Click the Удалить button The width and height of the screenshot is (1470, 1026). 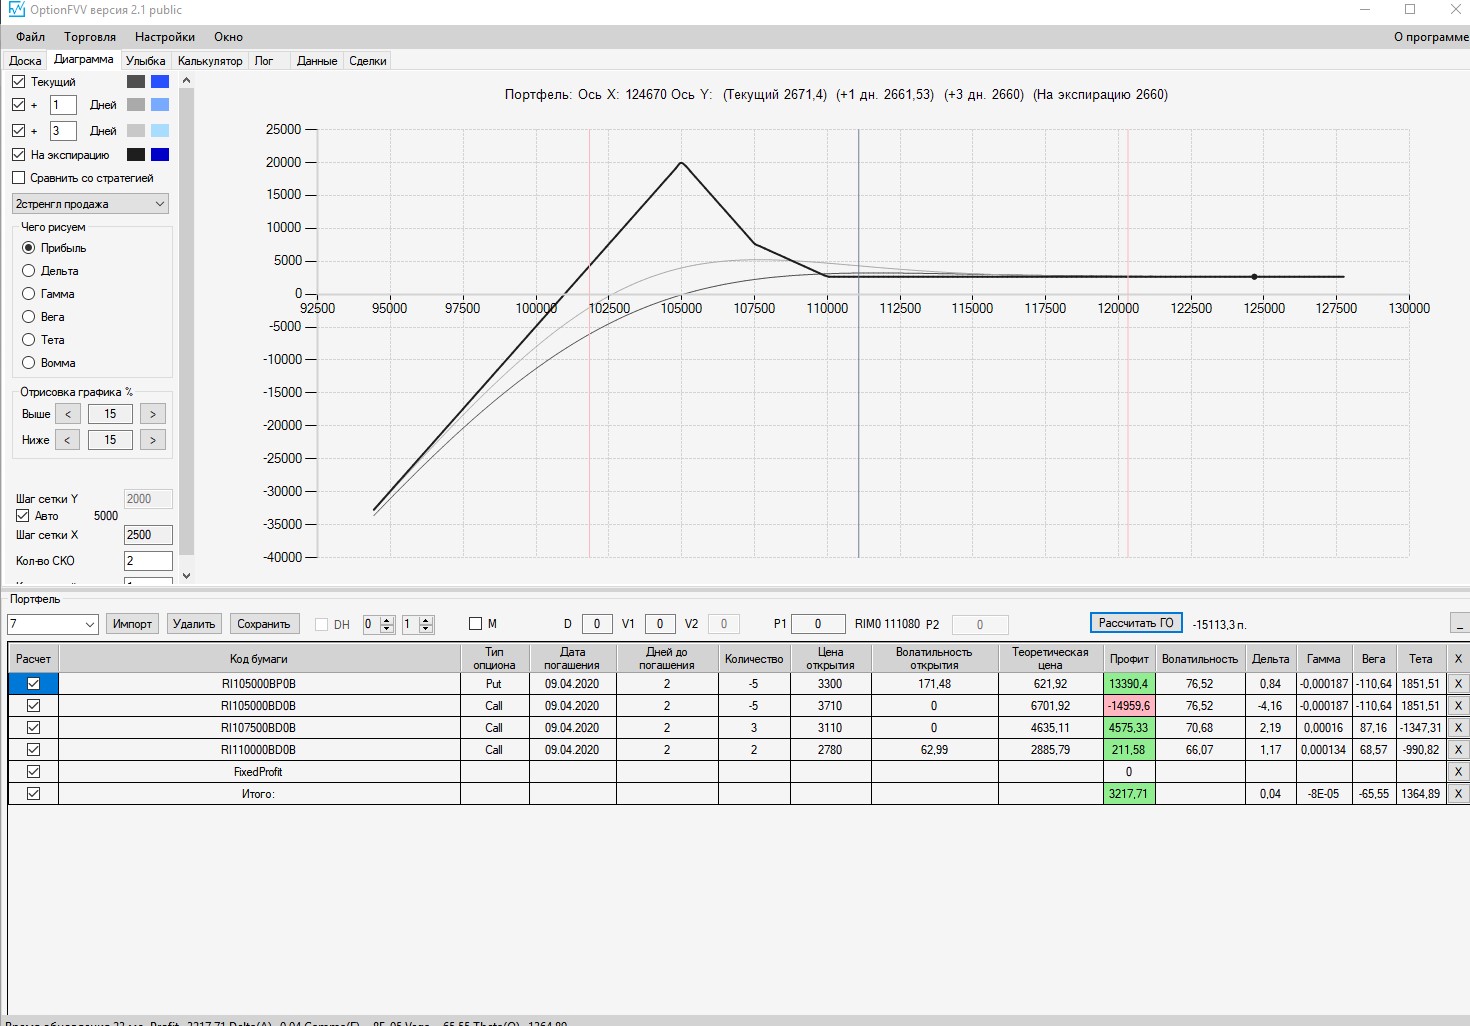pyautogui.click(x=194, y=624)
